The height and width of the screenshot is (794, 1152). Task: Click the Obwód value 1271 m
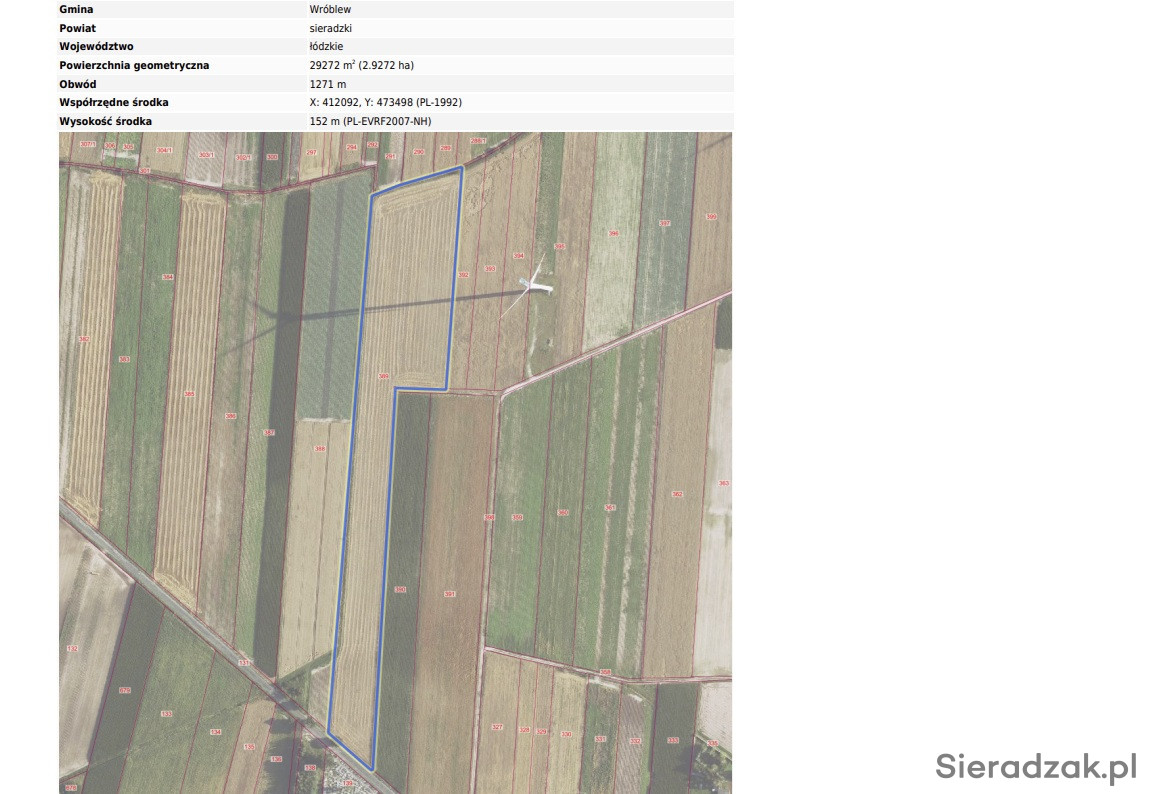click(328, 84)
